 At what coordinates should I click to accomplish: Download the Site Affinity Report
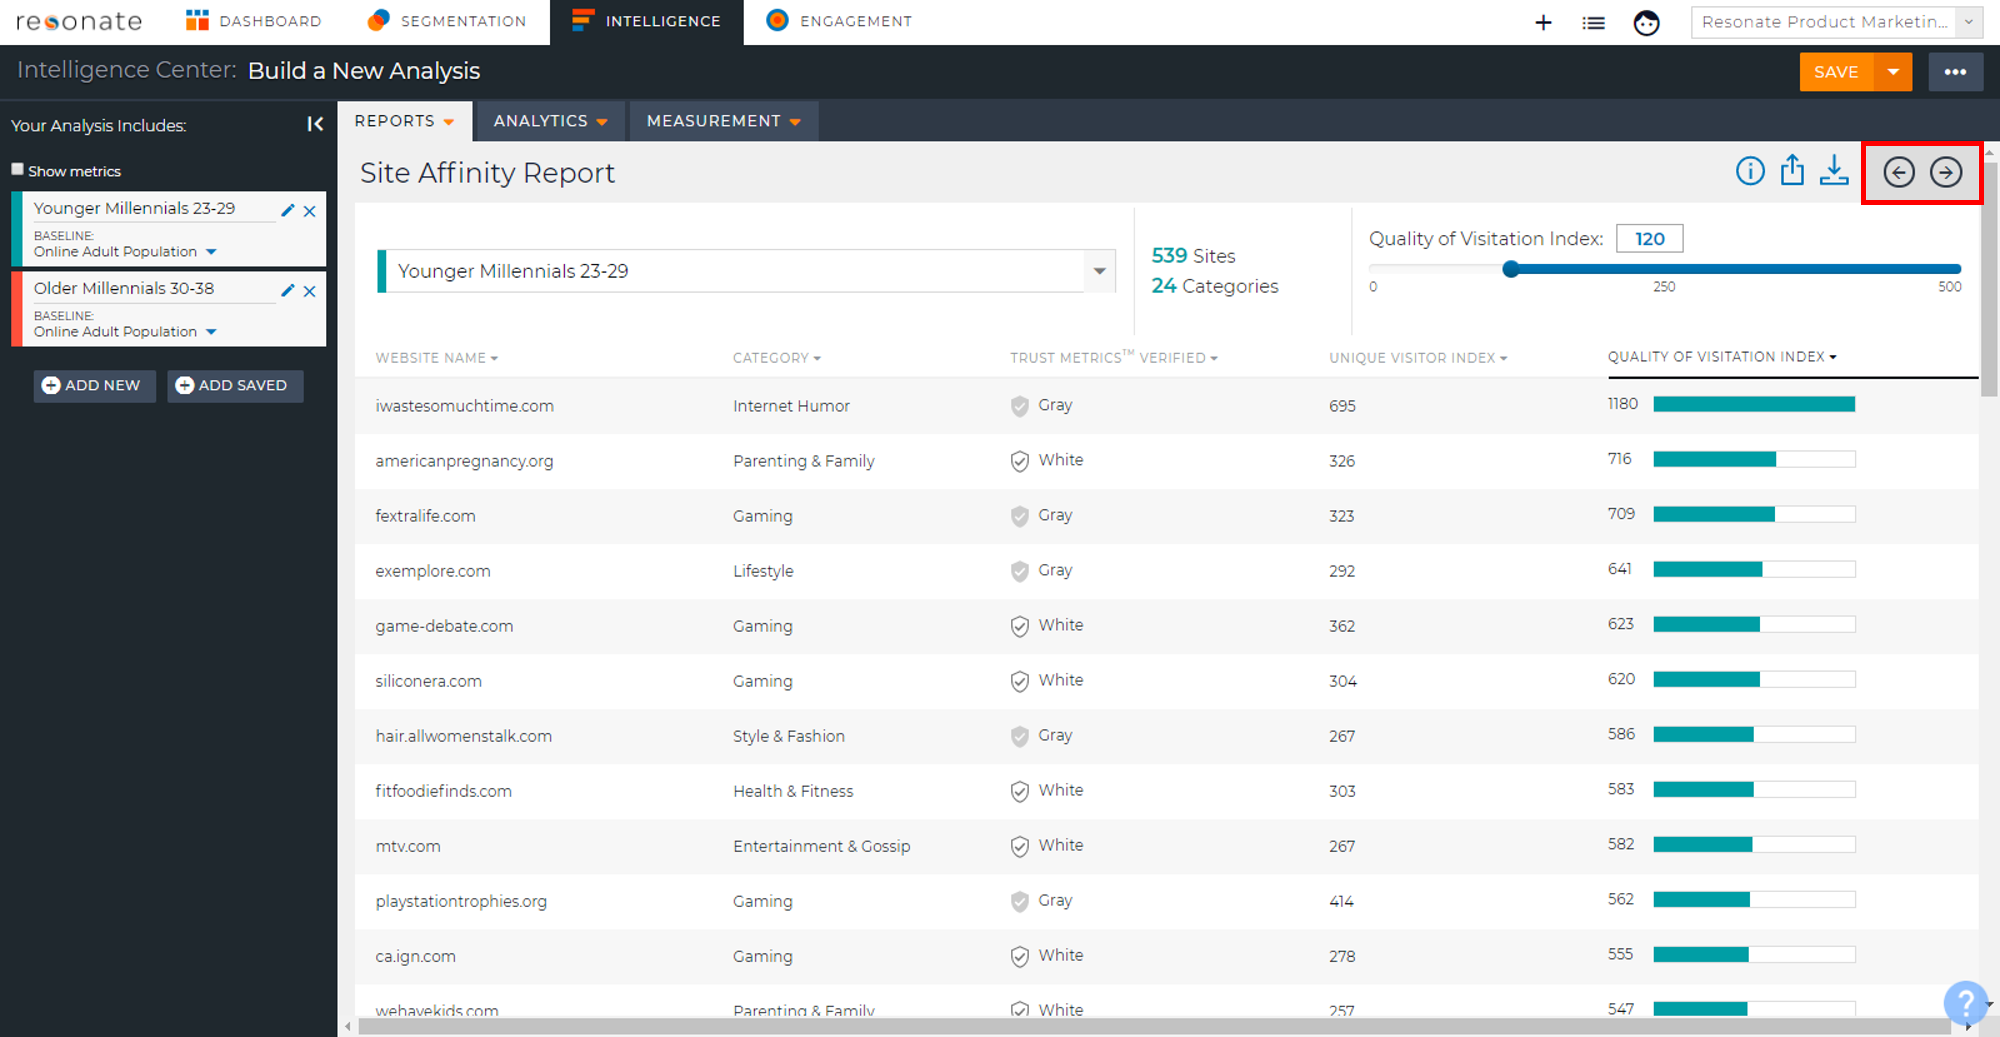(x=1834, y=171)
